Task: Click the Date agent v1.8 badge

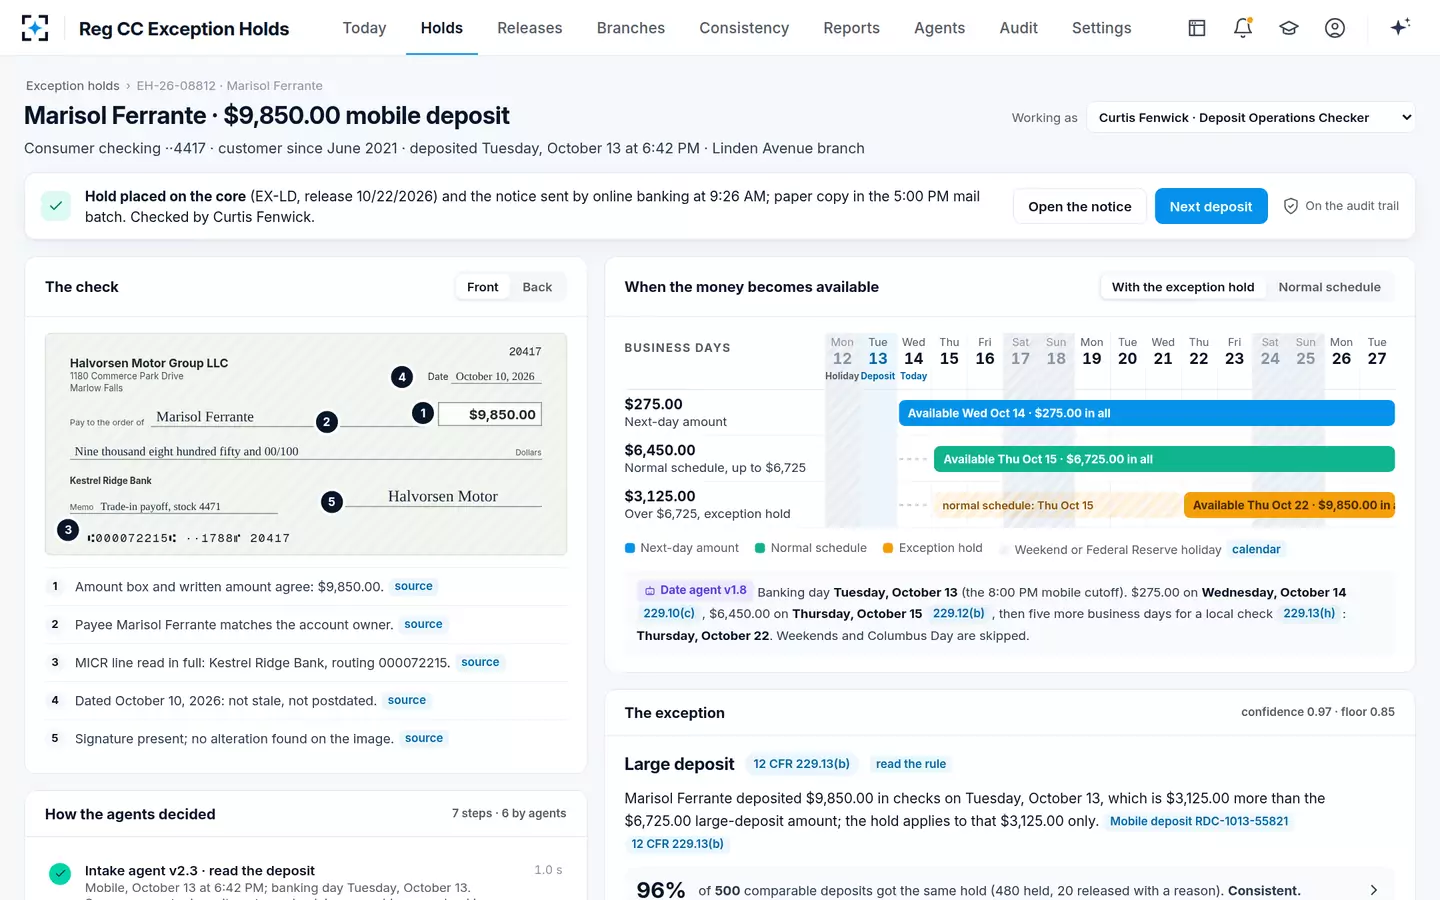Action: (696, 590)
